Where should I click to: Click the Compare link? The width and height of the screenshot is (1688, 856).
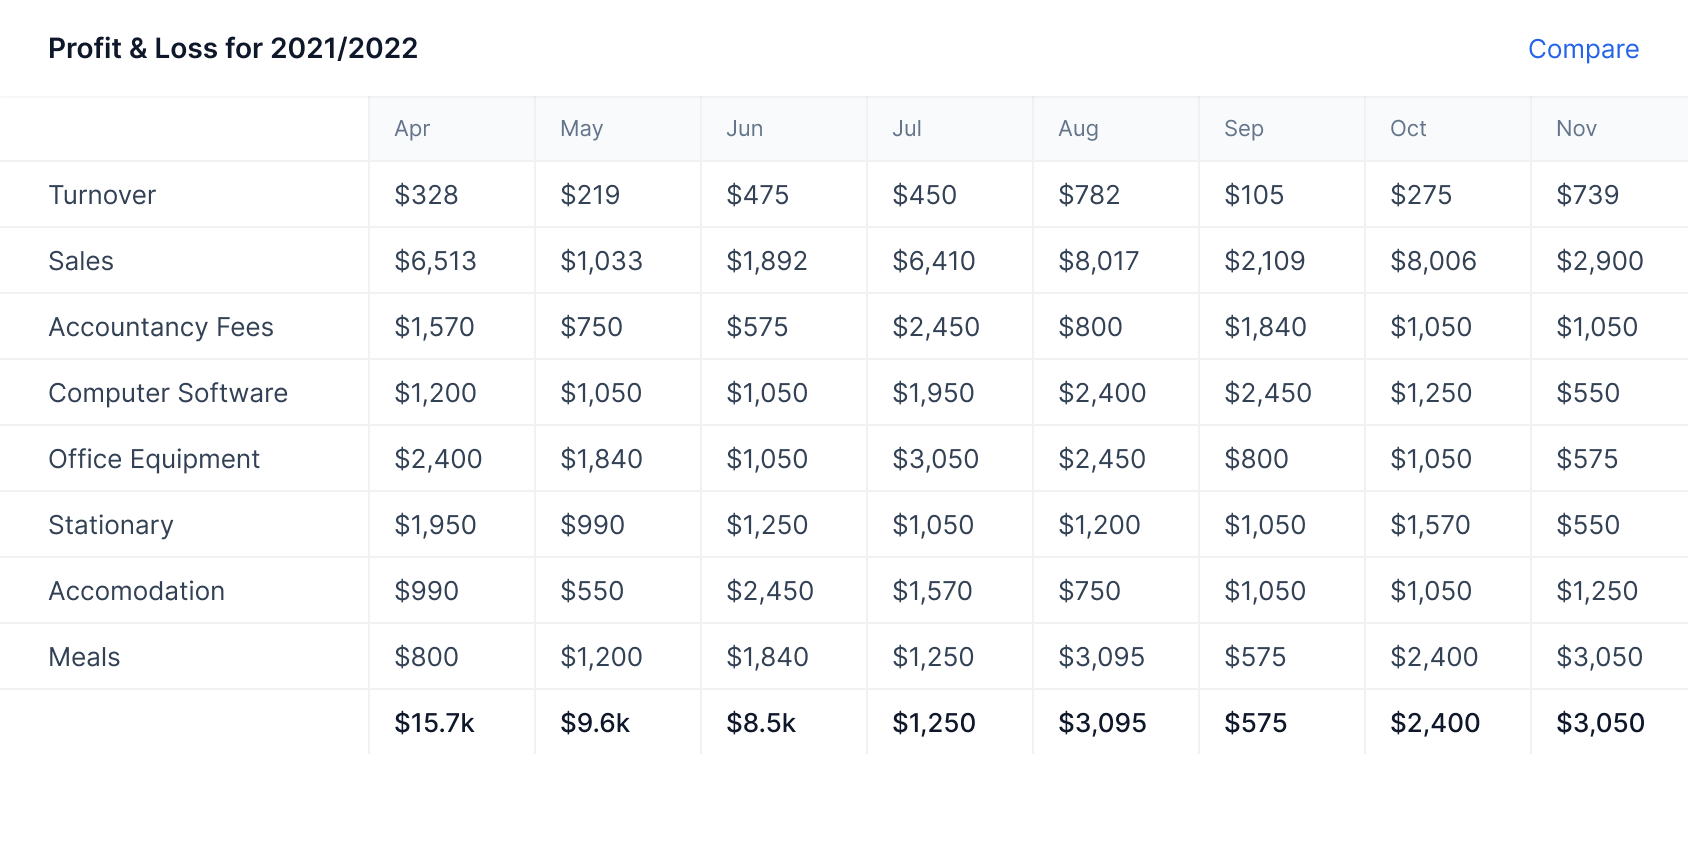(x=1583, y=49)
